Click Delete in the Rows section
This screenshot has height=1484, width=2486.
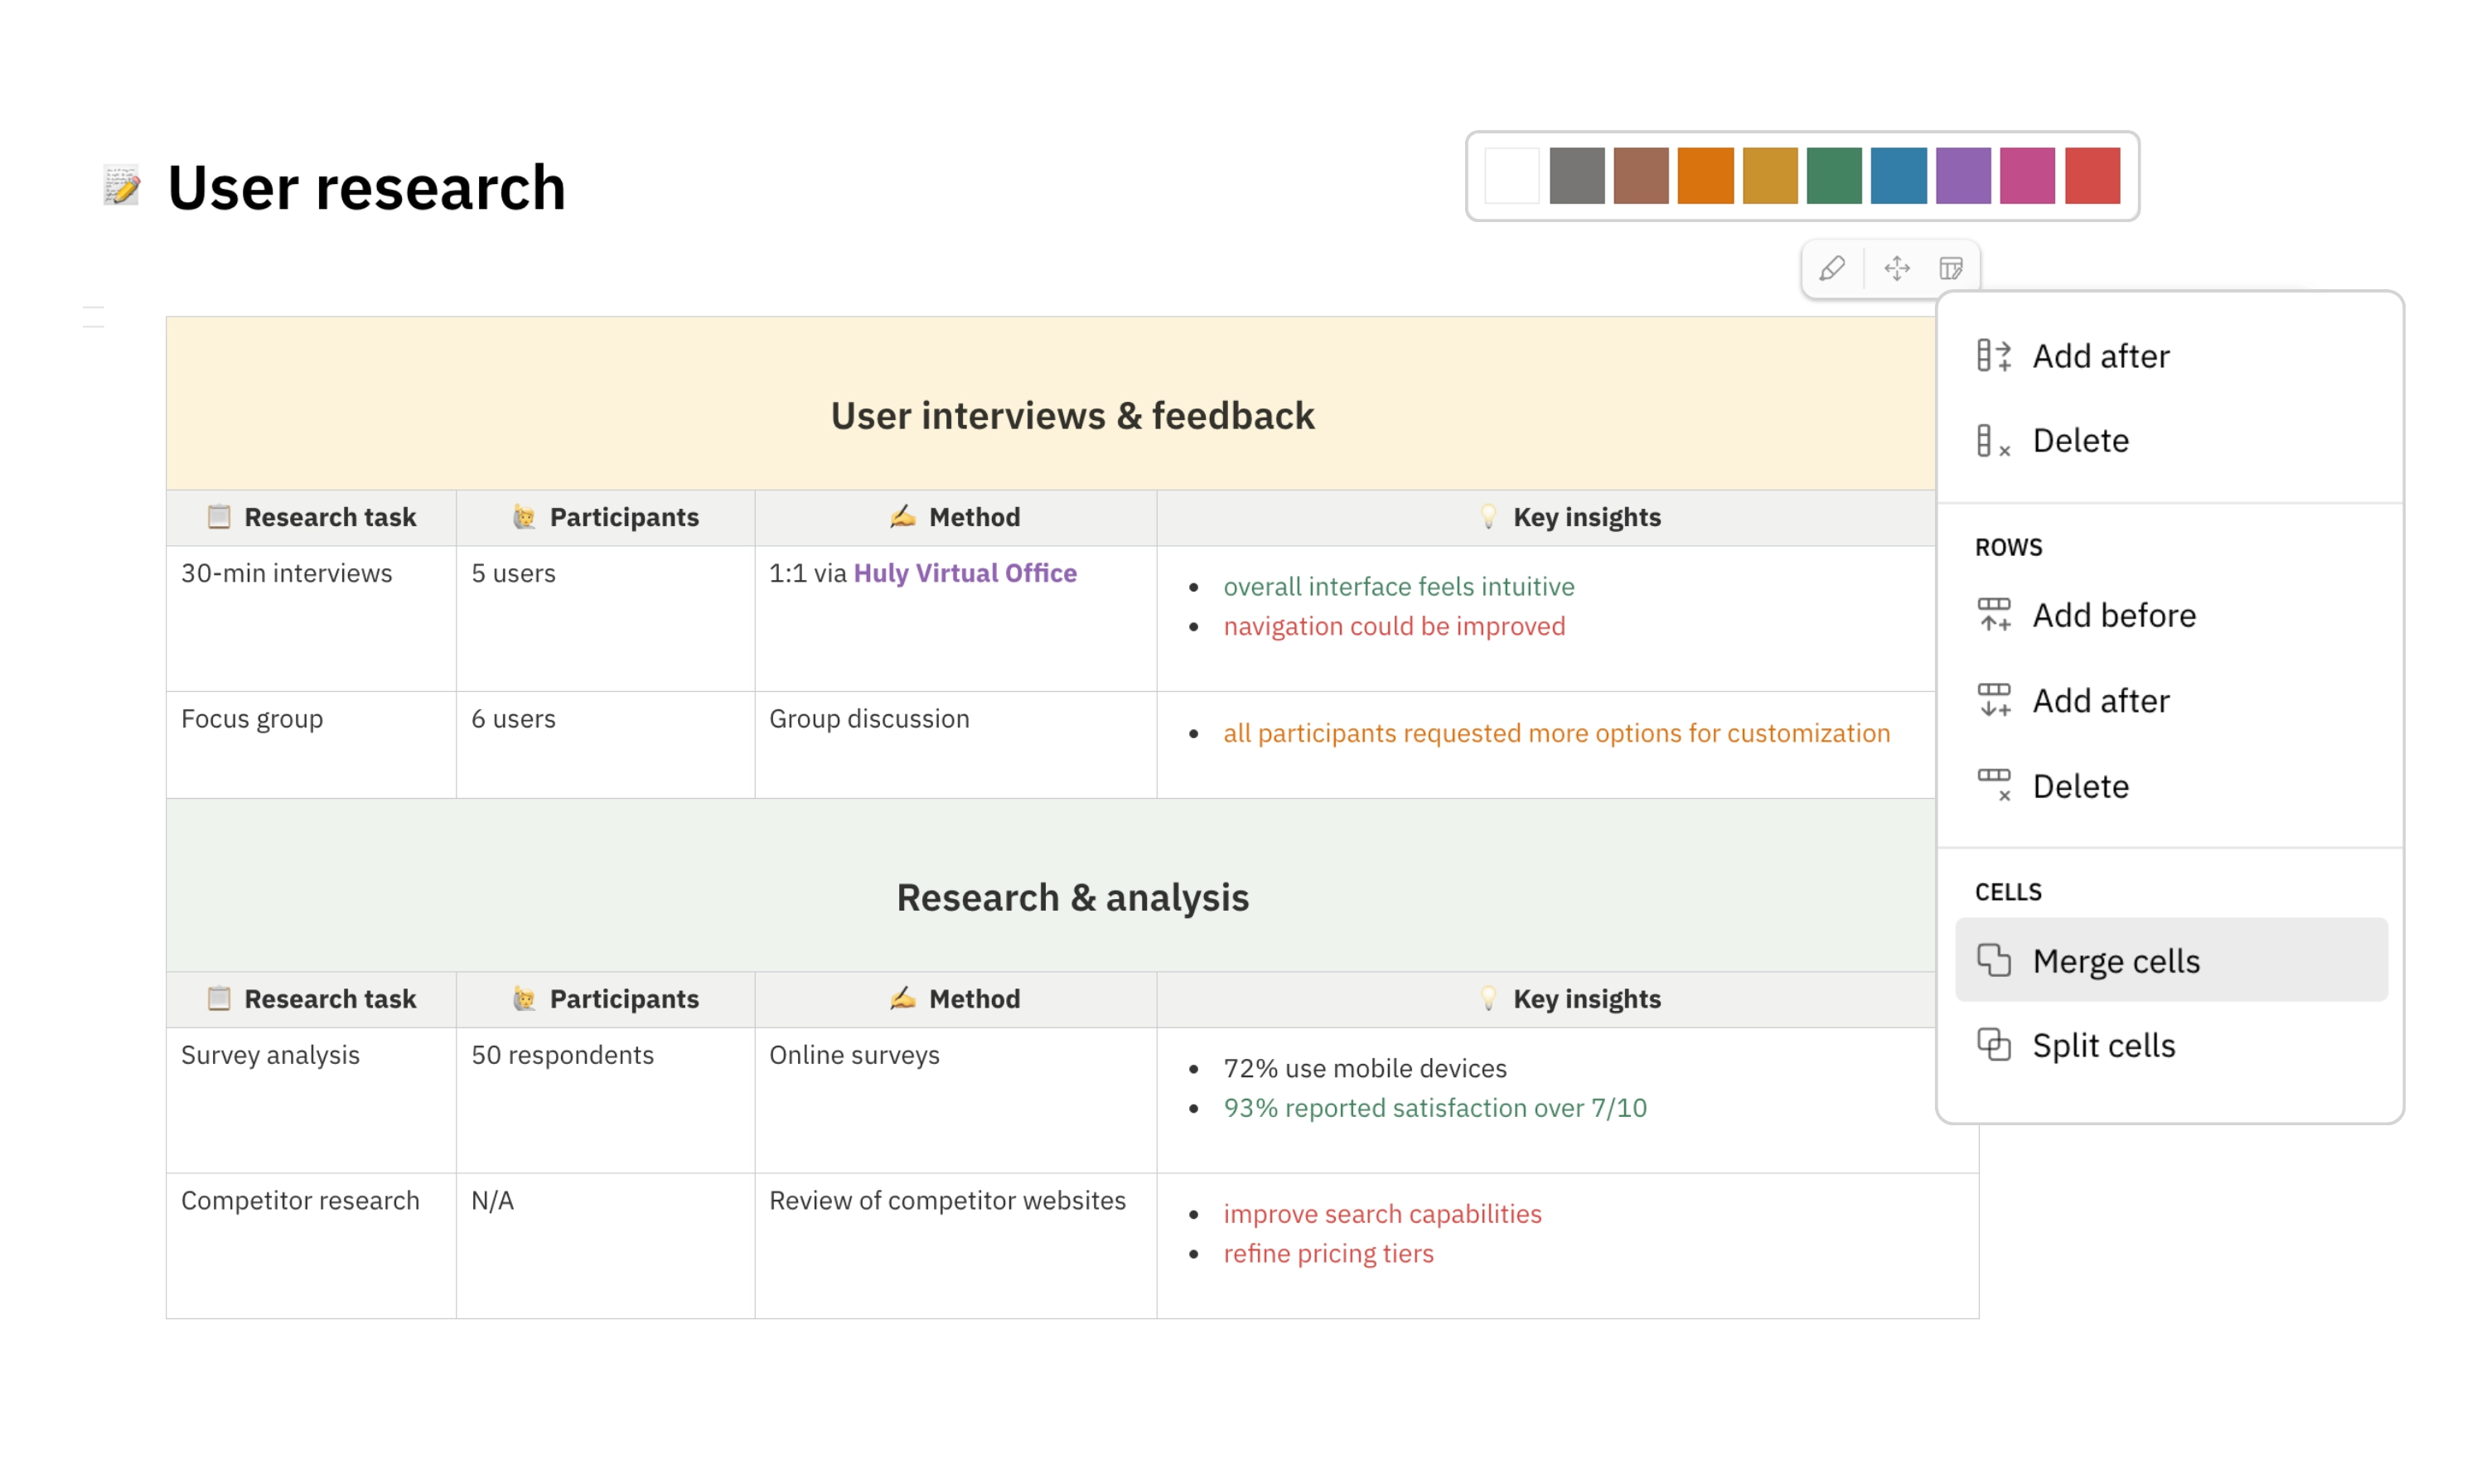pyautogui.click(x=2080, y=787)
